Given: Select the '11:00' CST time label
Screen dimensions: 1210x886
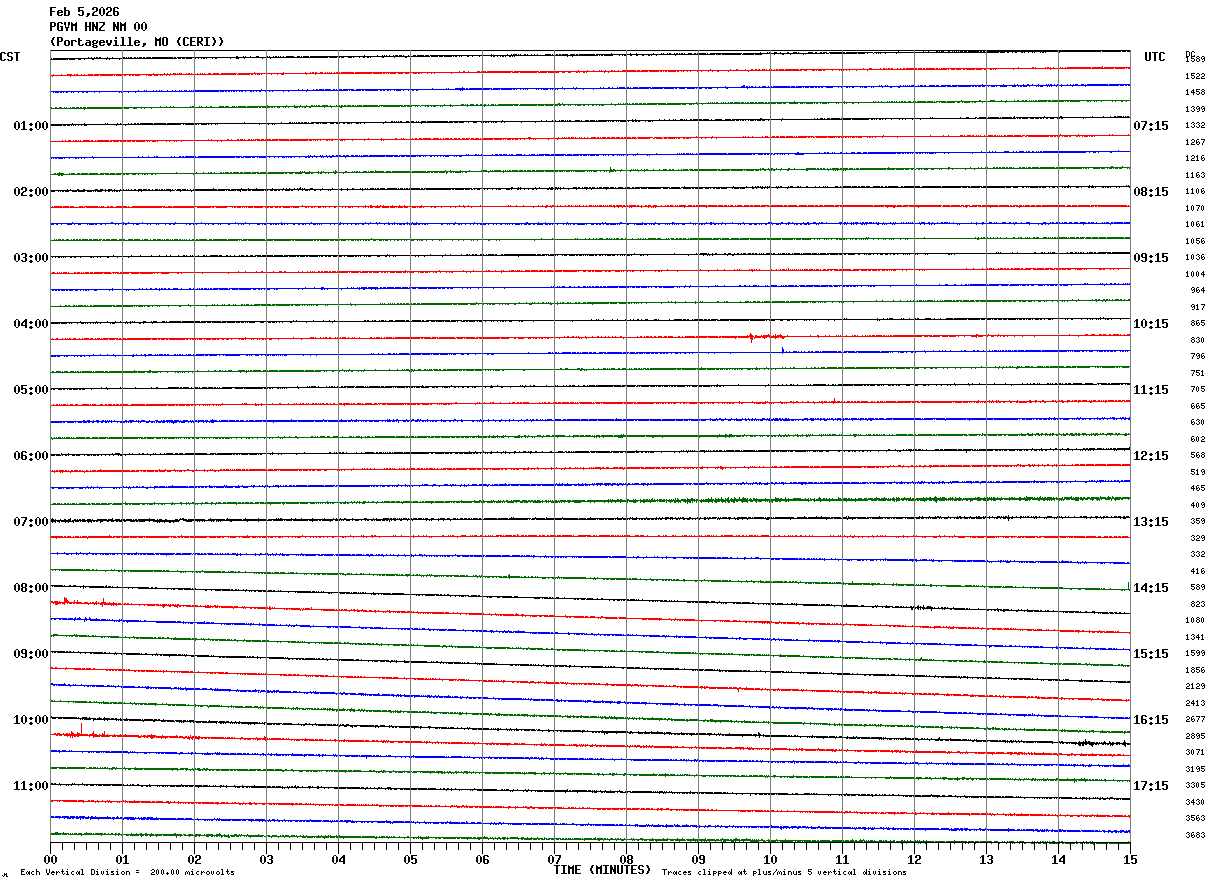Looking at the screenshot, I should pyautogui.click(x=30, y=786).
